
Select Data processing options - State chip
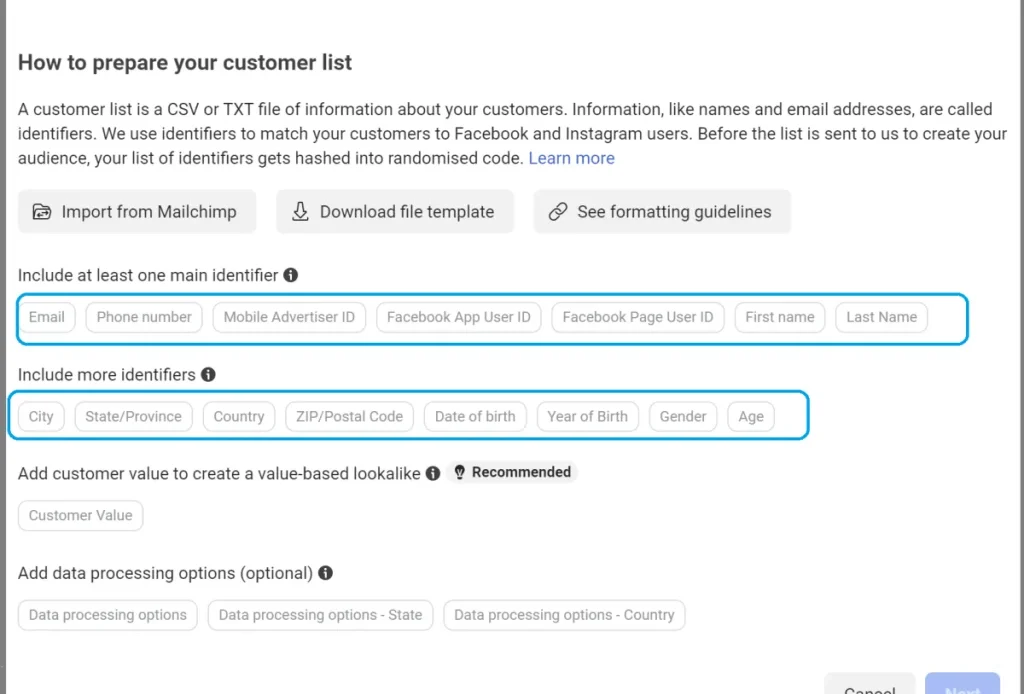point(320,615)
